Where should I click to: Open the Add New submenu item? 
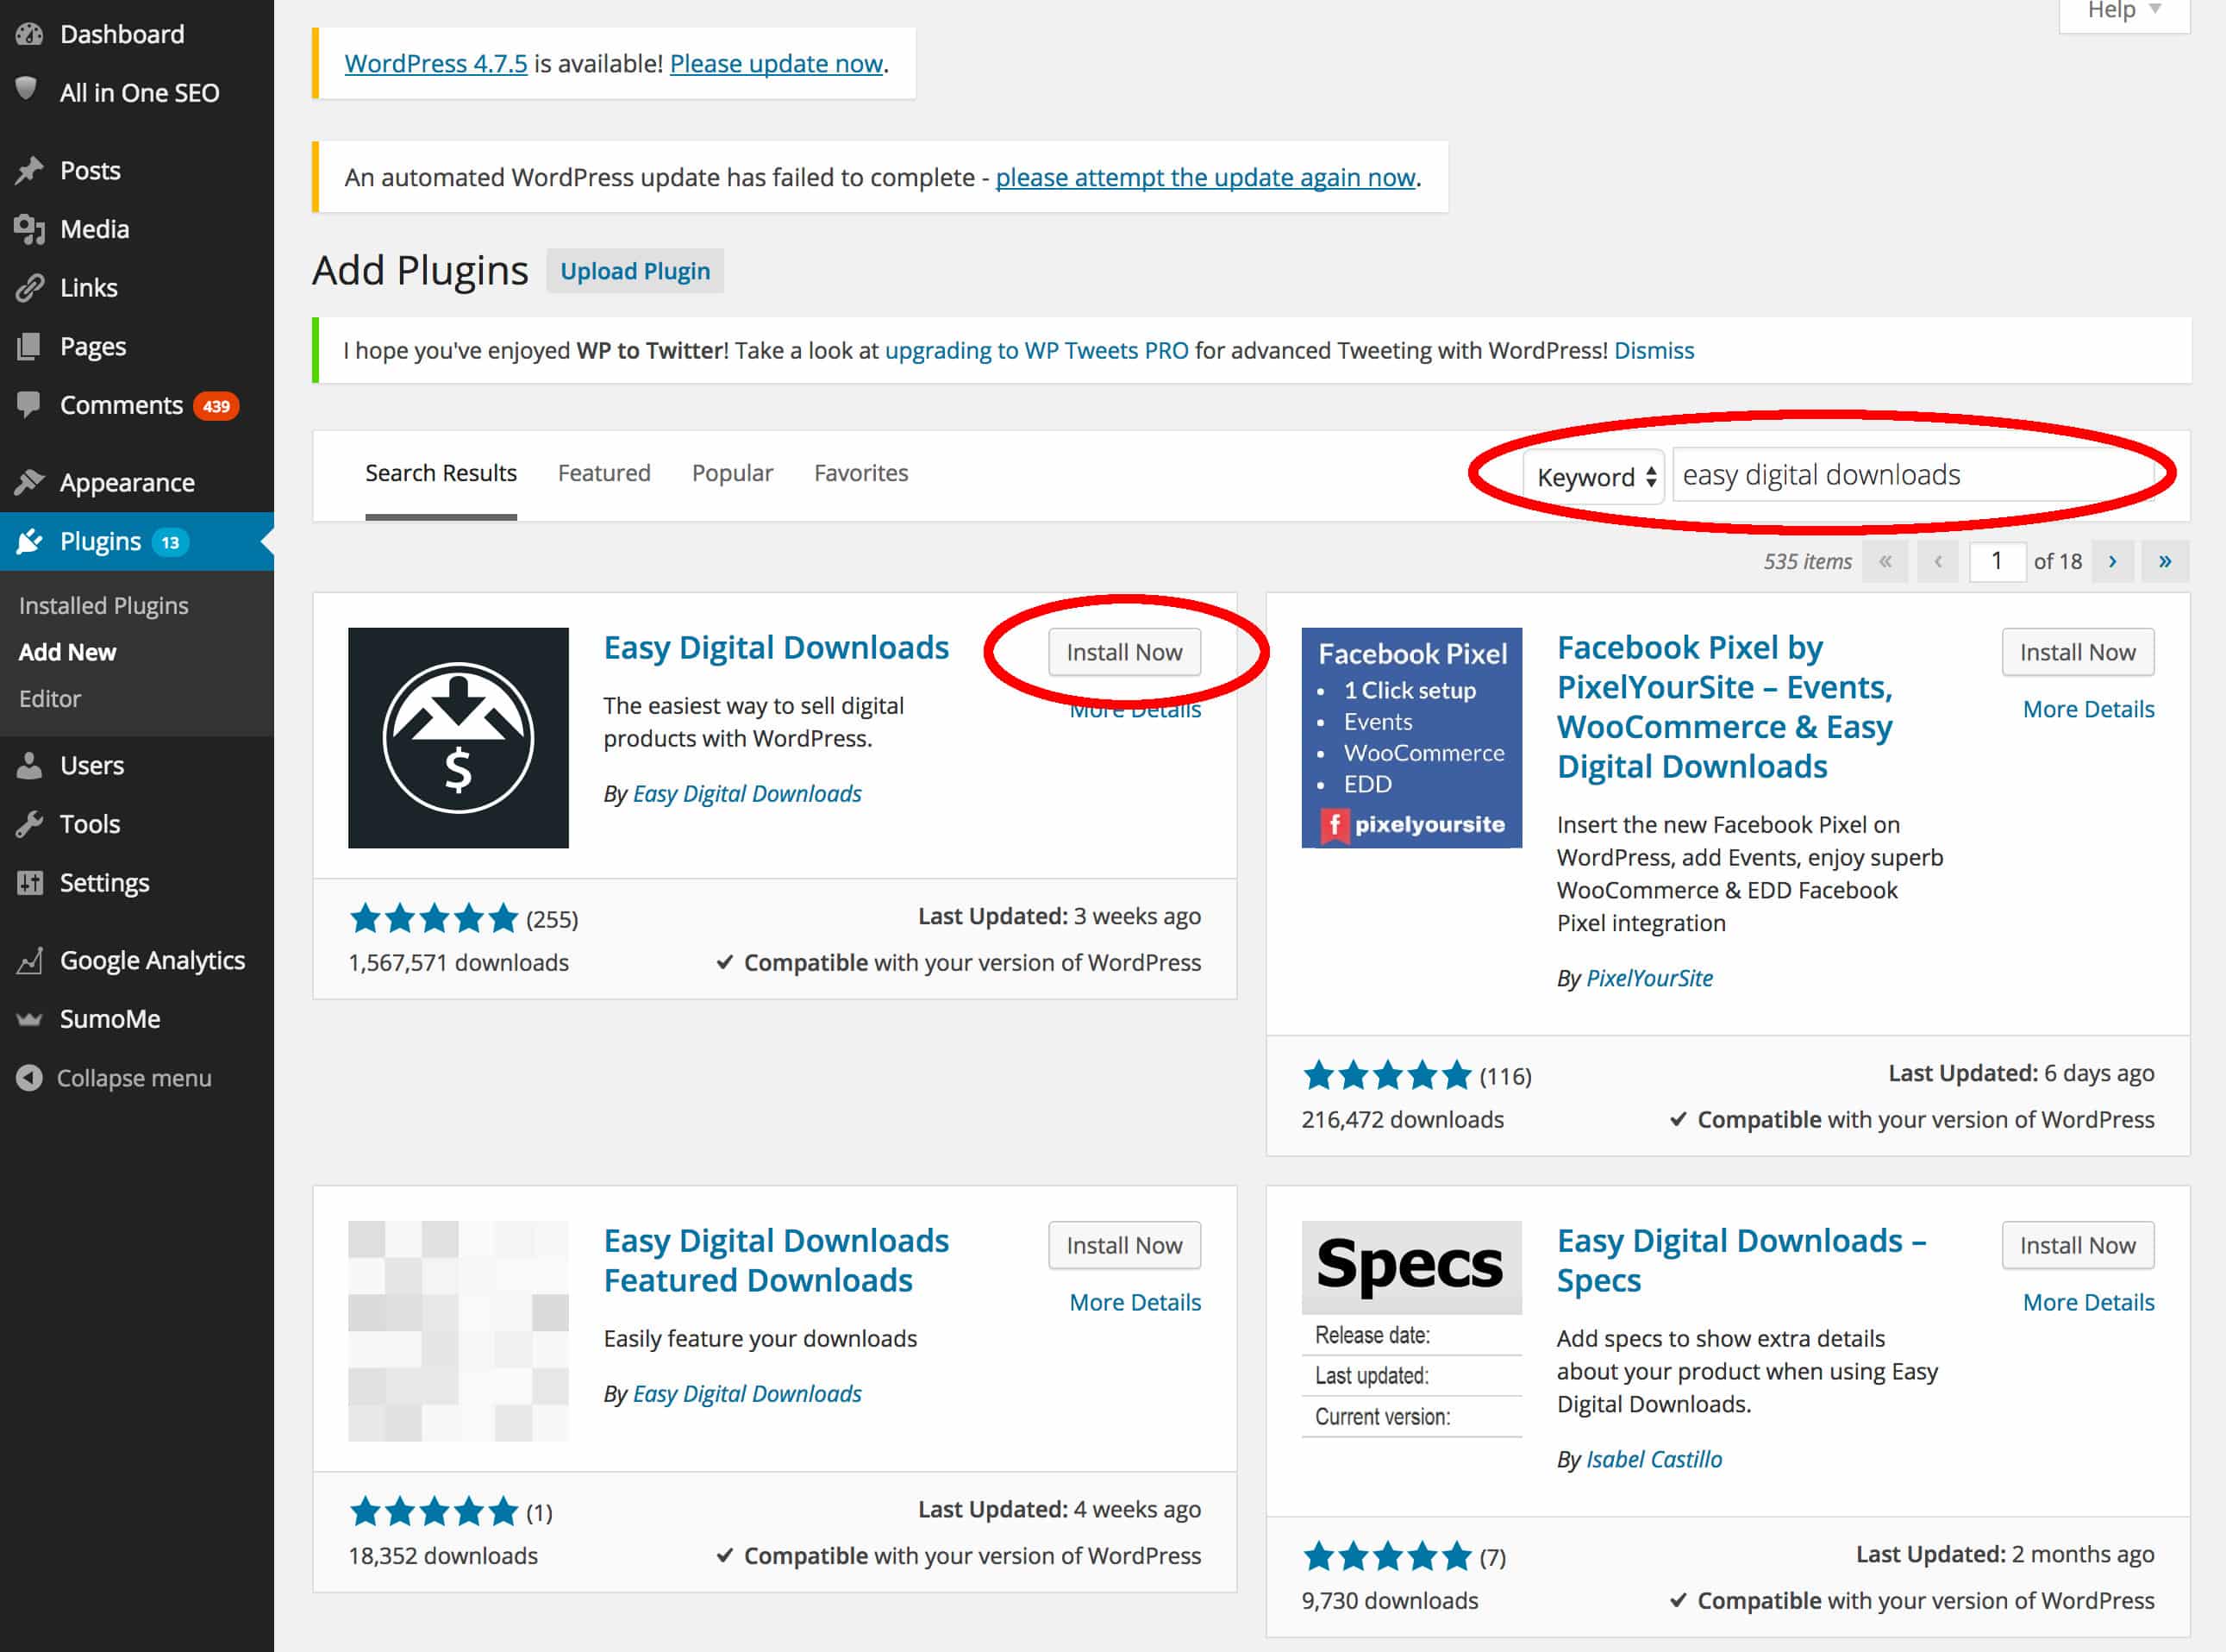[67, 652]
